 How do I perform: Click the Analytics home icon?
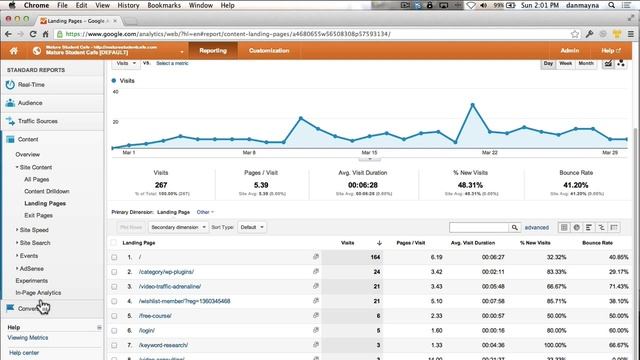14,51
